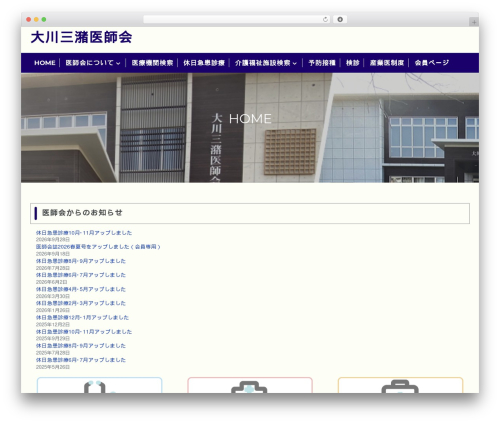Expand the 医師会について dropdown menu
The width and height of the screenshot is (500, 423).
pyautogui.click(x=93, y=63)
